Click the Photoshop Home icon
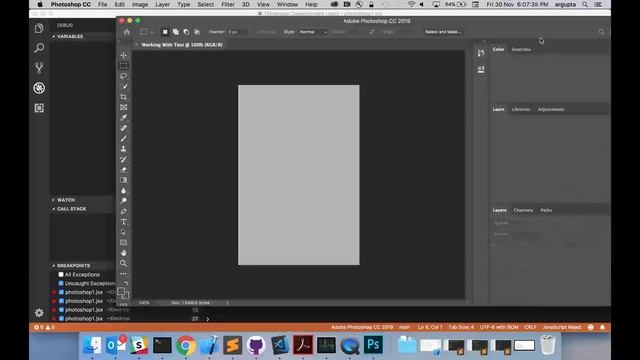Viewport: 640px width, 360px height. pyautogui.click(x=127, y=32)
